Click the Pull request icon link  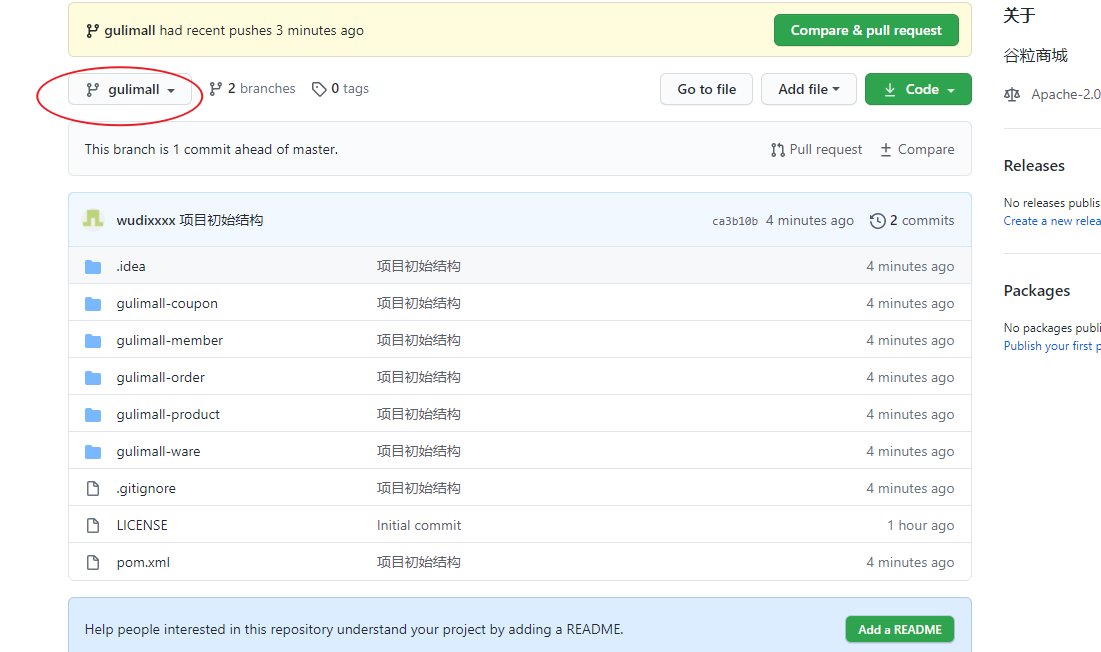(x=777, y=150)
